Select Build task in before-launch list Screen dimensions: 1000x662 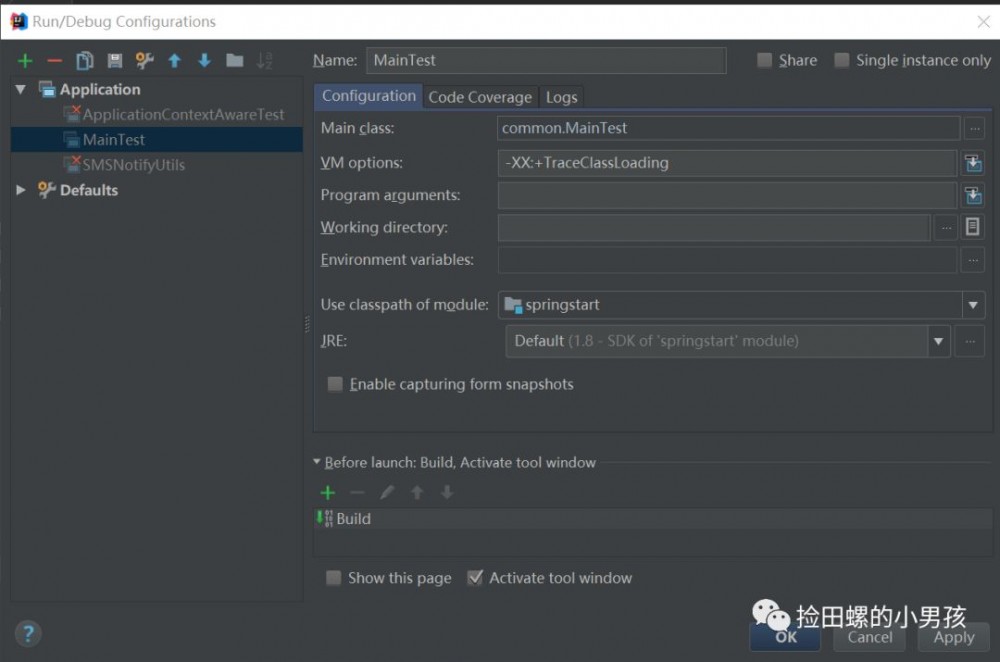[652, 519]
